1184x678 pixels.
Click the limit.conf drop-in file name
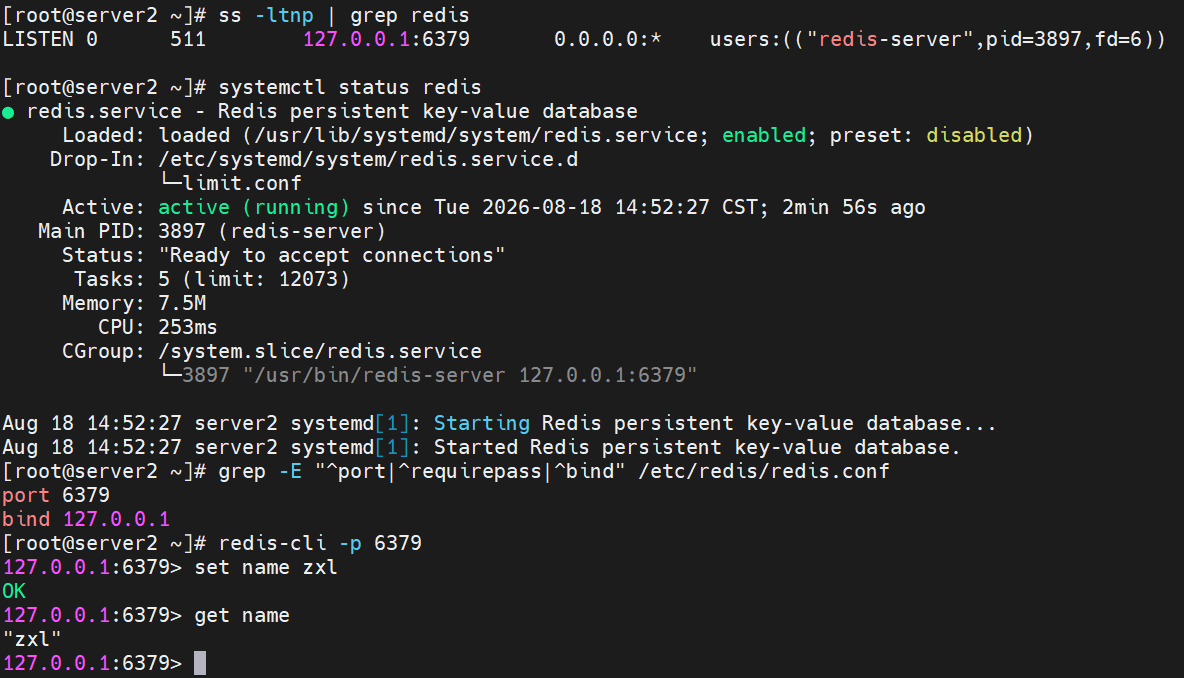point(242,183)
